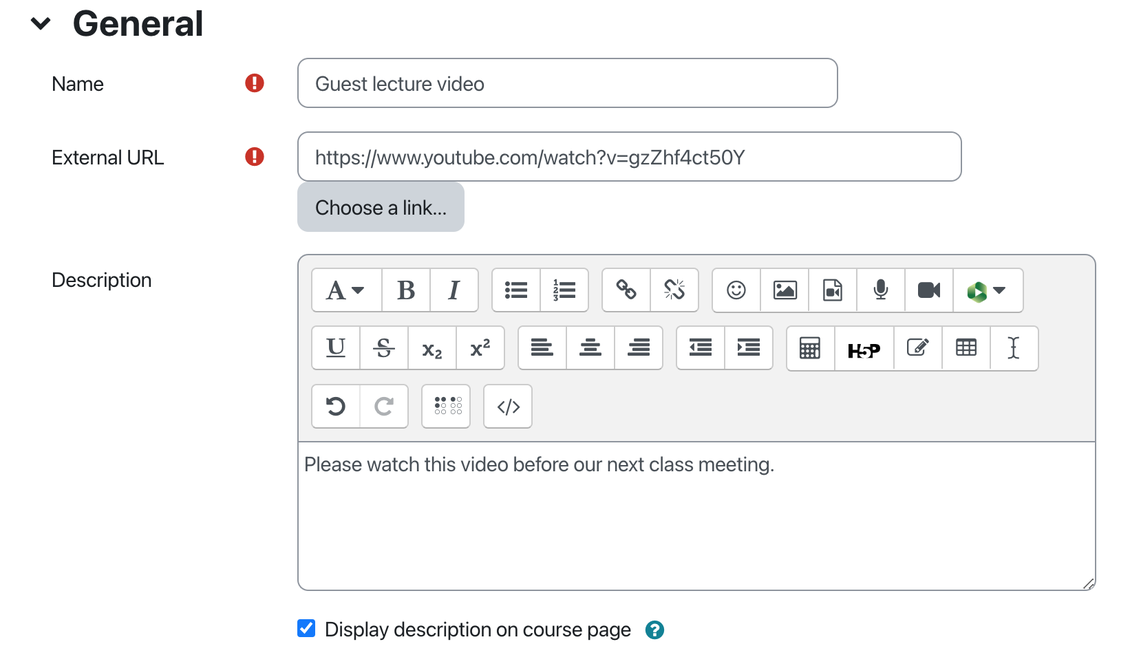Open the paragraph styles dropdown

[346, 290]
